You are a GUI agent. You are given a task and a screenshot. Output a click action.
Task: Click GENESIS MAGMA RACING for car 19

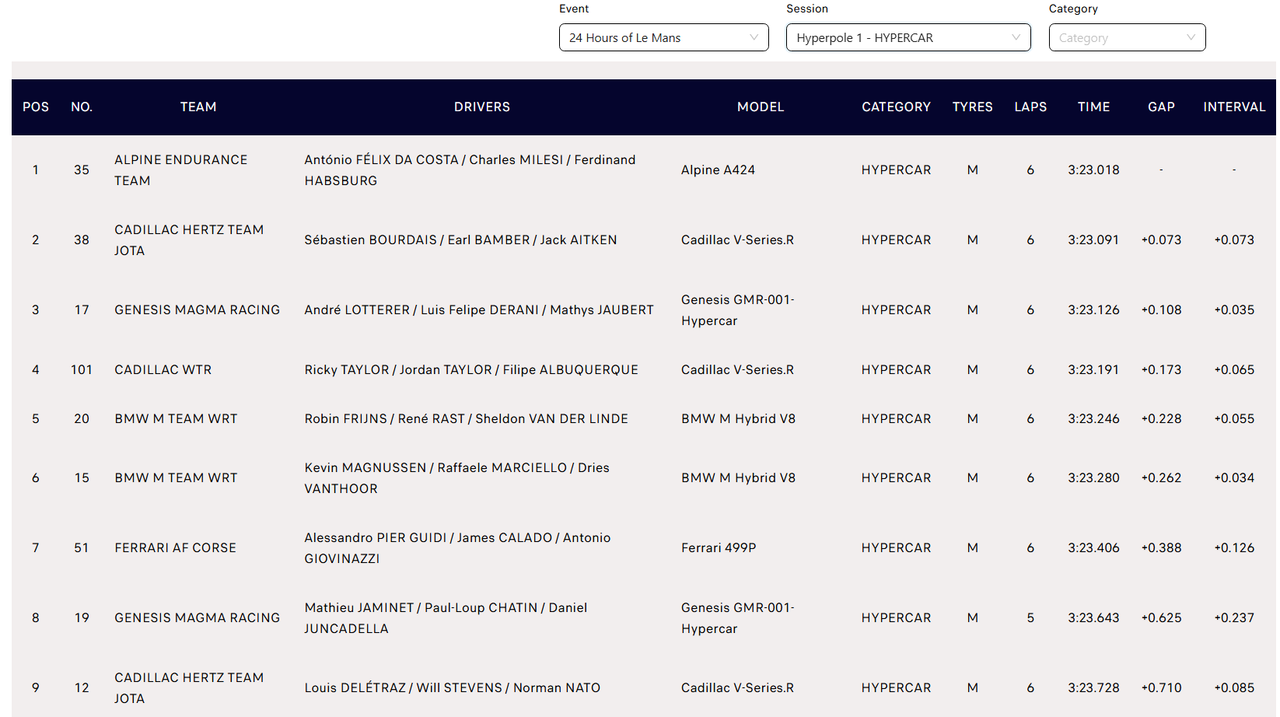click(x=197, y=618)
